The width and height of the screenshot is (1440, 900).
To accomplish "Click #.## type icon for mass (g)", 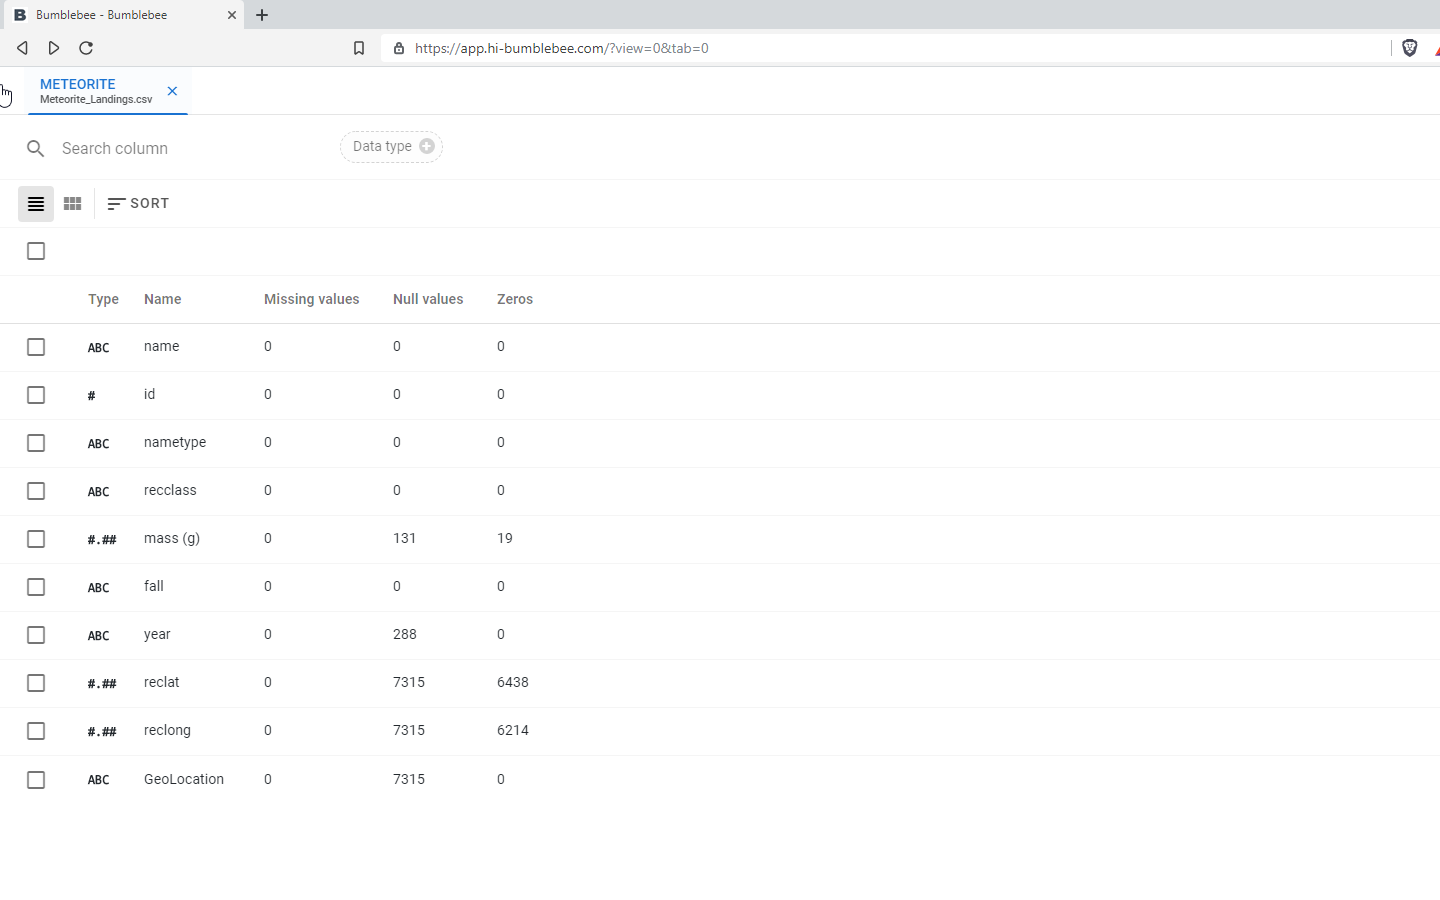I will 102,540.
